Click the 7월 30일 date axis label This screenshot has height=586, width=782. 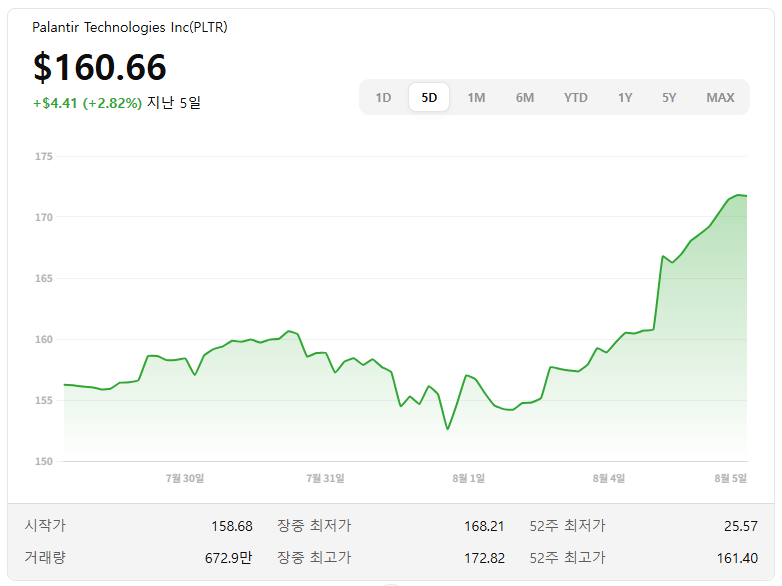pyautogui.click(x=185, y=478)
